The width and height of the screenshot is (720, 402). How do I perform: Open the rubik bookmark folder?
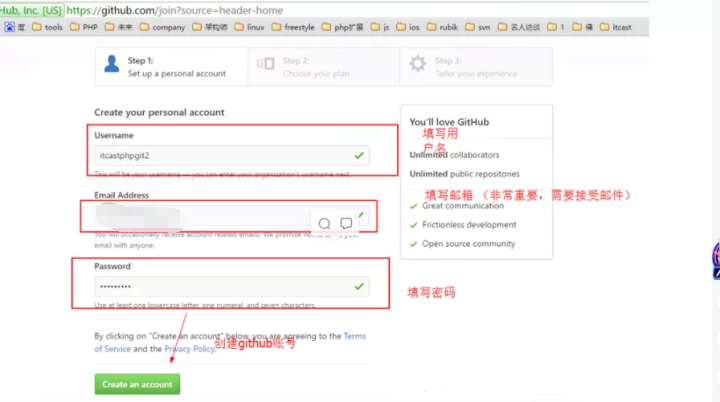442,27
